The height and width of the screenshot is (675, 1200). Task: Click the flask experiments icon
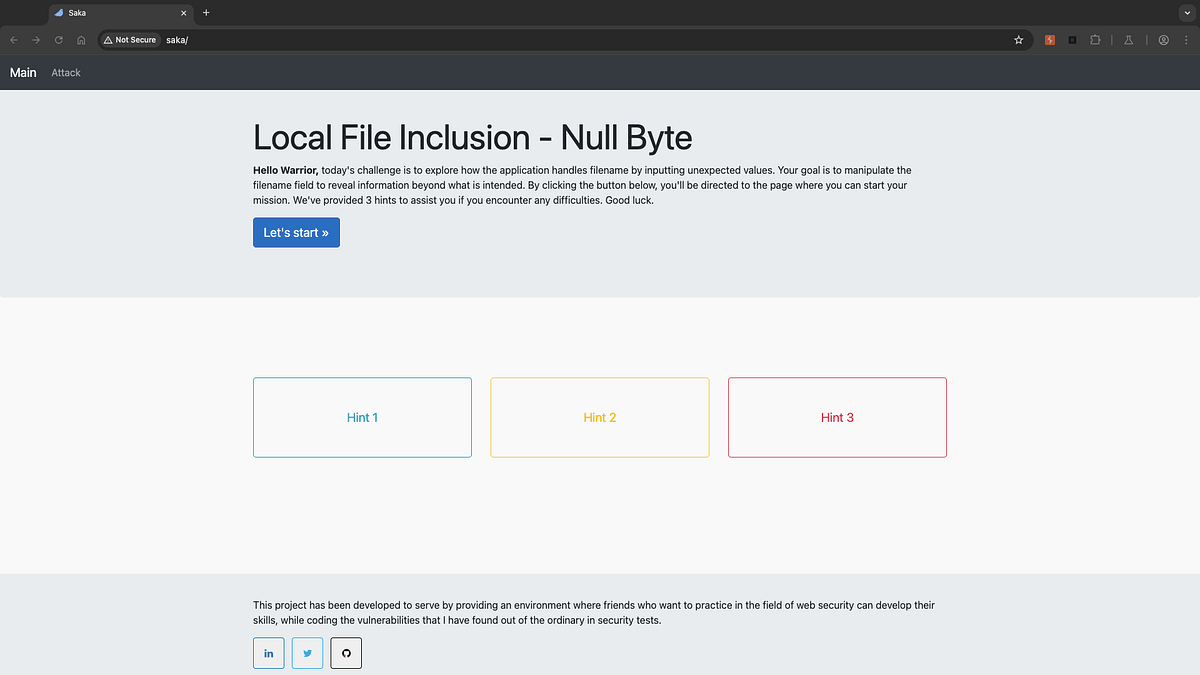(1128, 40)
